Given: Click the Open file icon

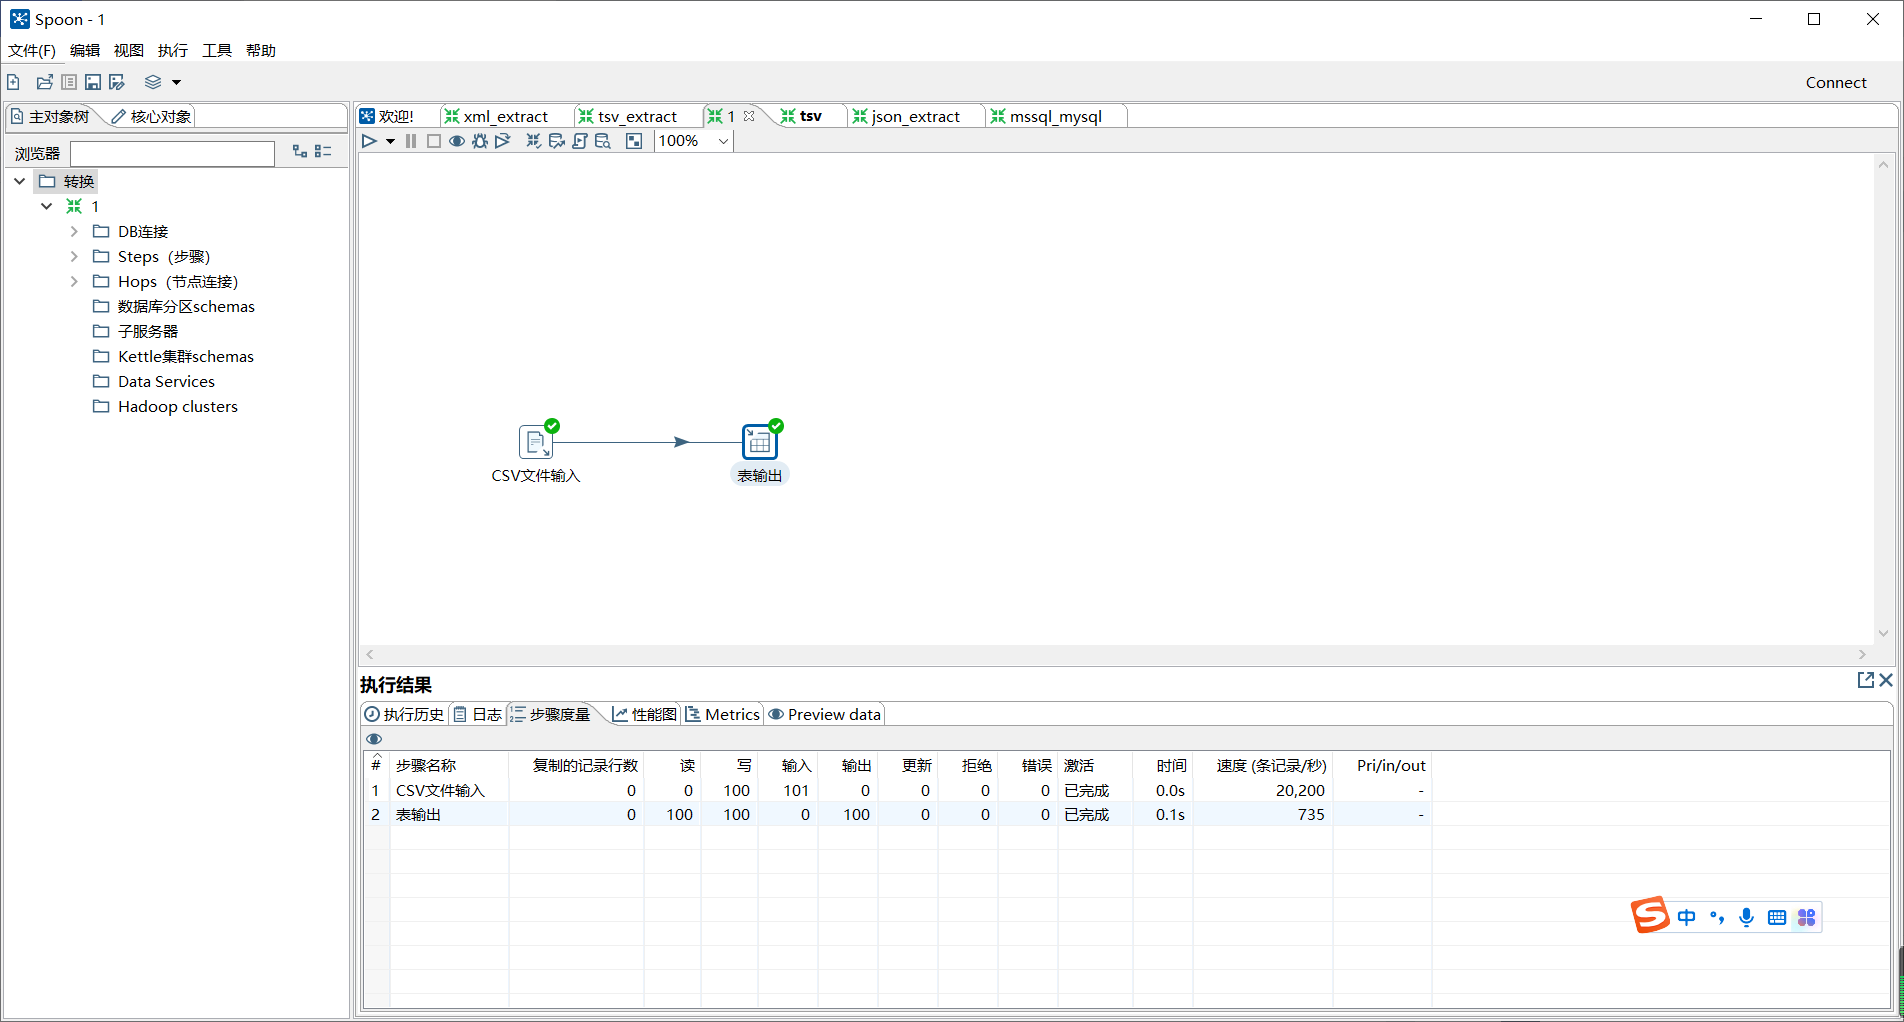Looking at the screenshot, I should coord(44,82).
